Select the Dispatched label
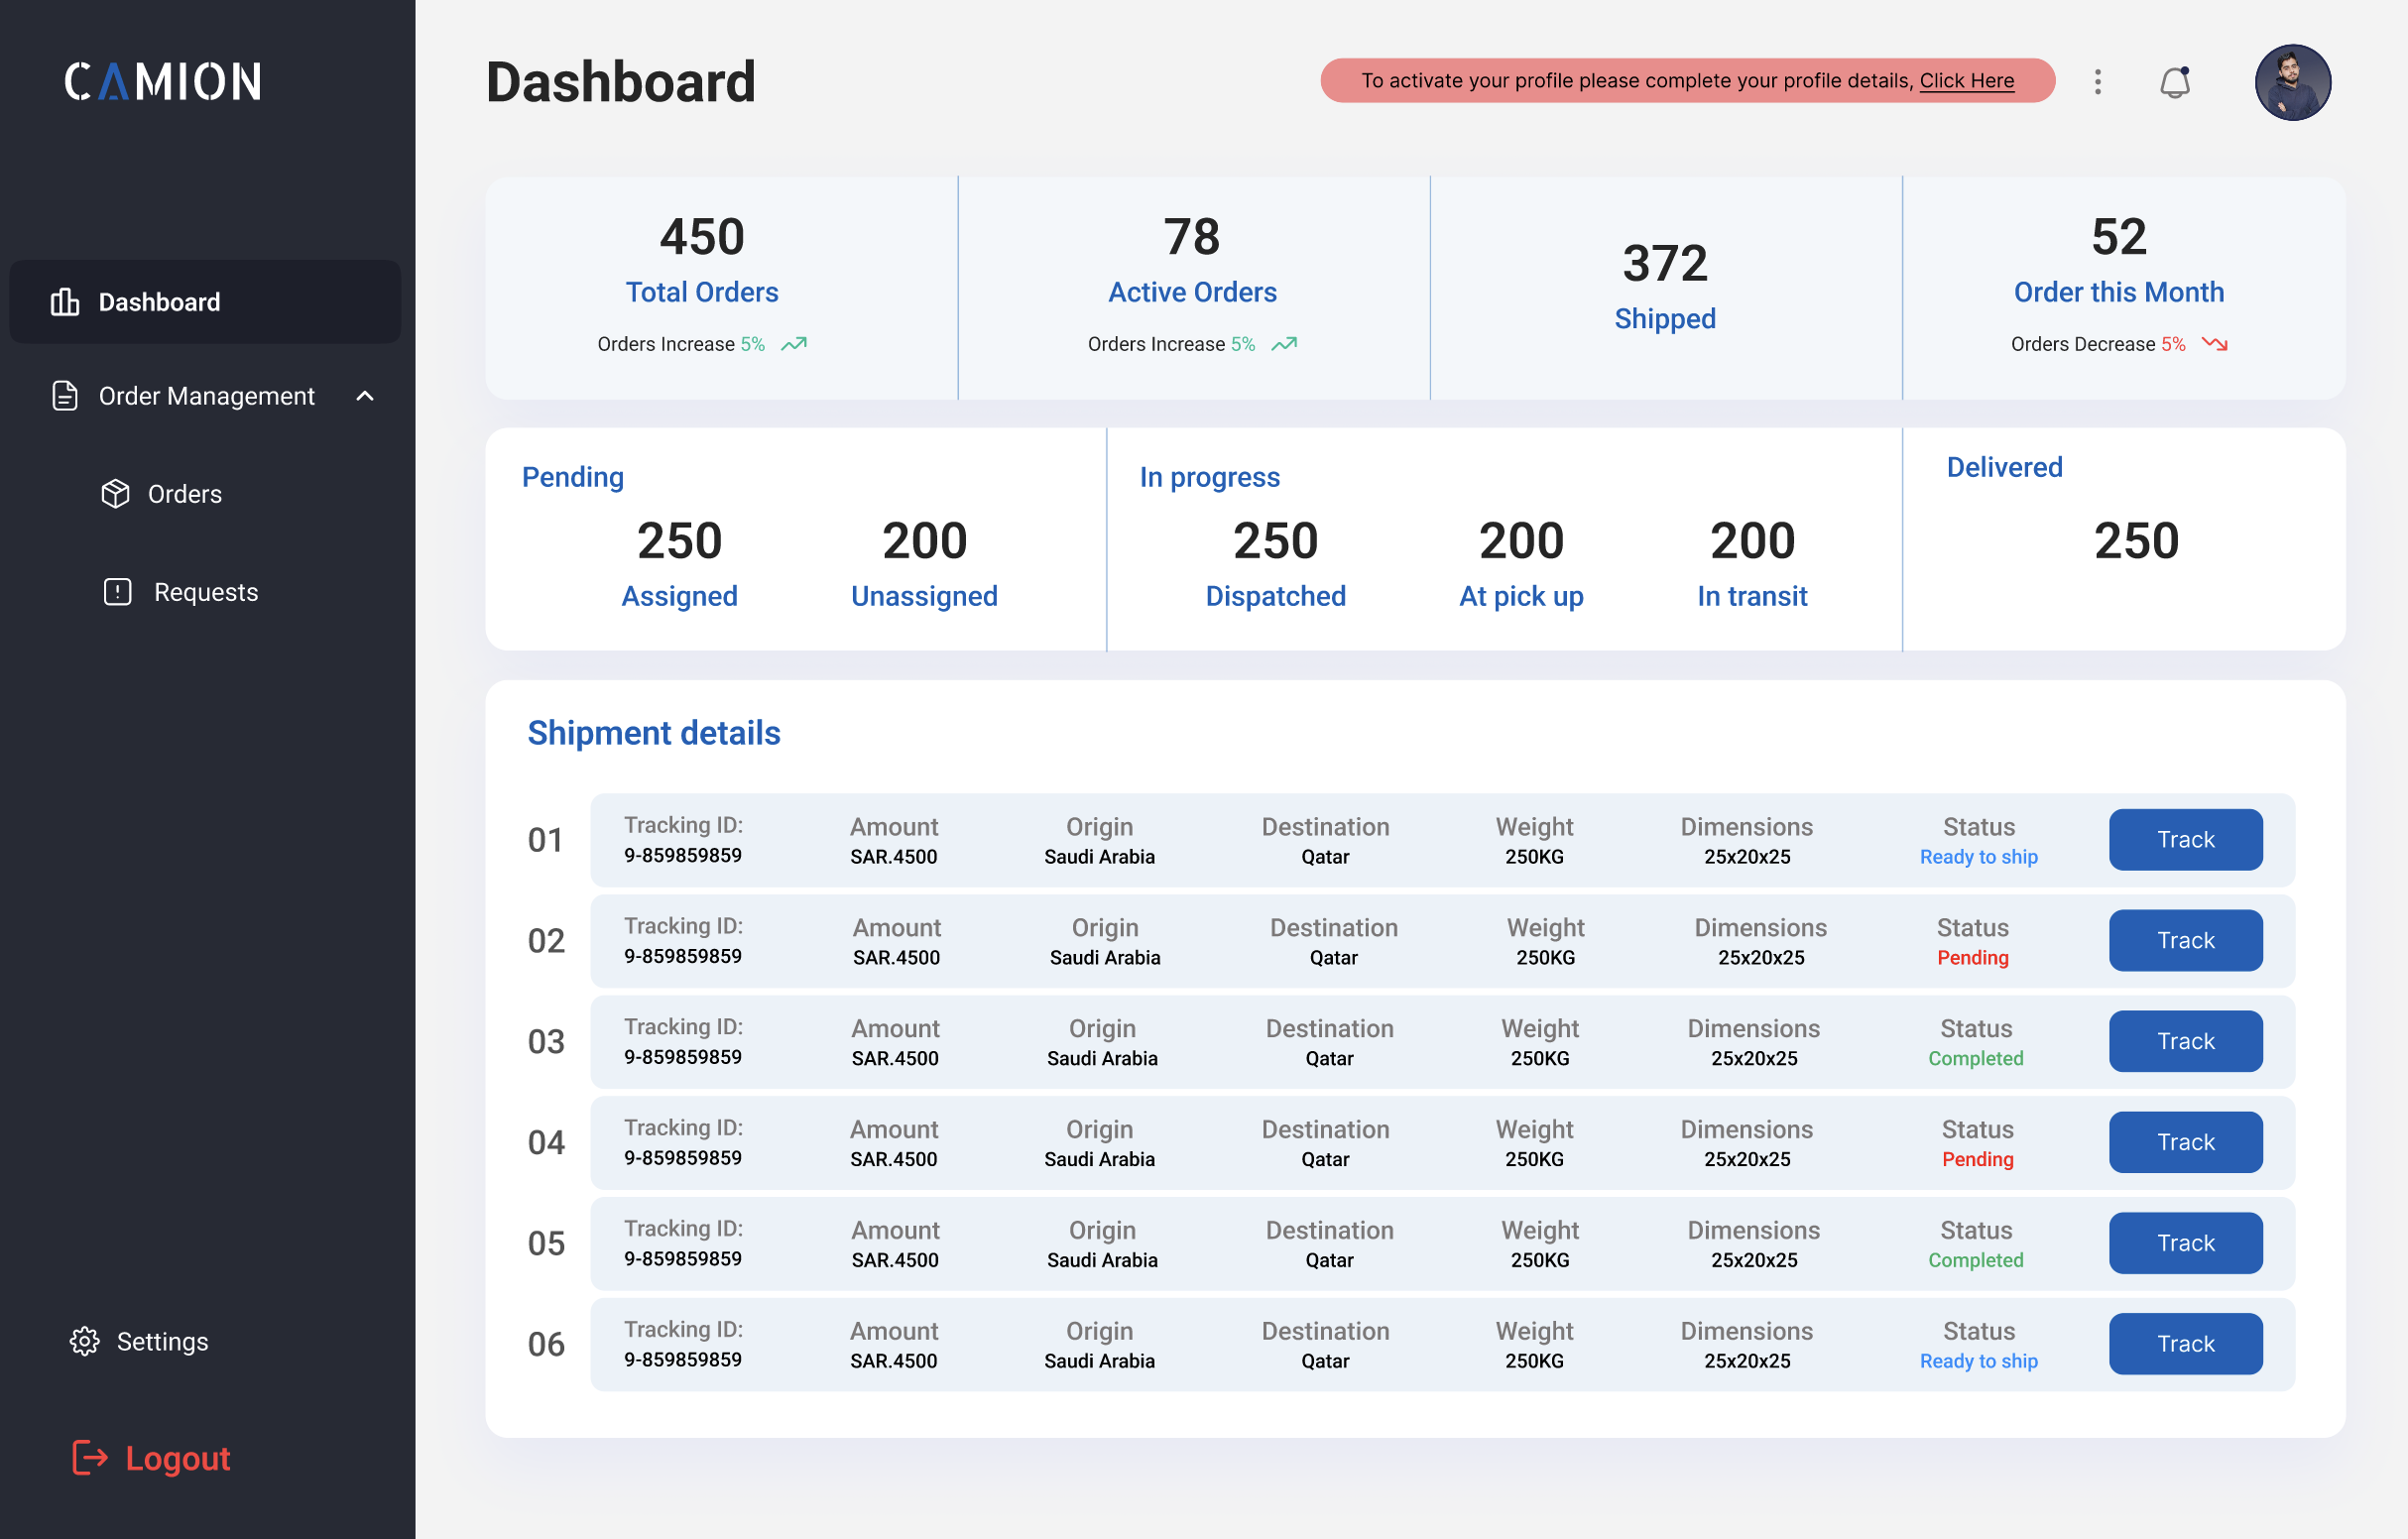Screen dimensions: 2408x1539 click(1276, 596)
